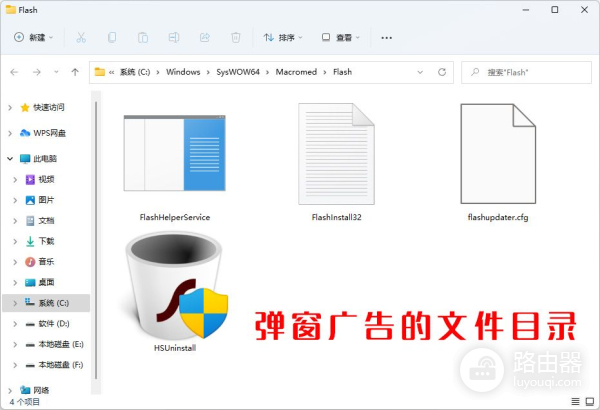This screenshot has width=600, height=410.
Task: Select 文档 in the navigation pane
Action: 46,221
